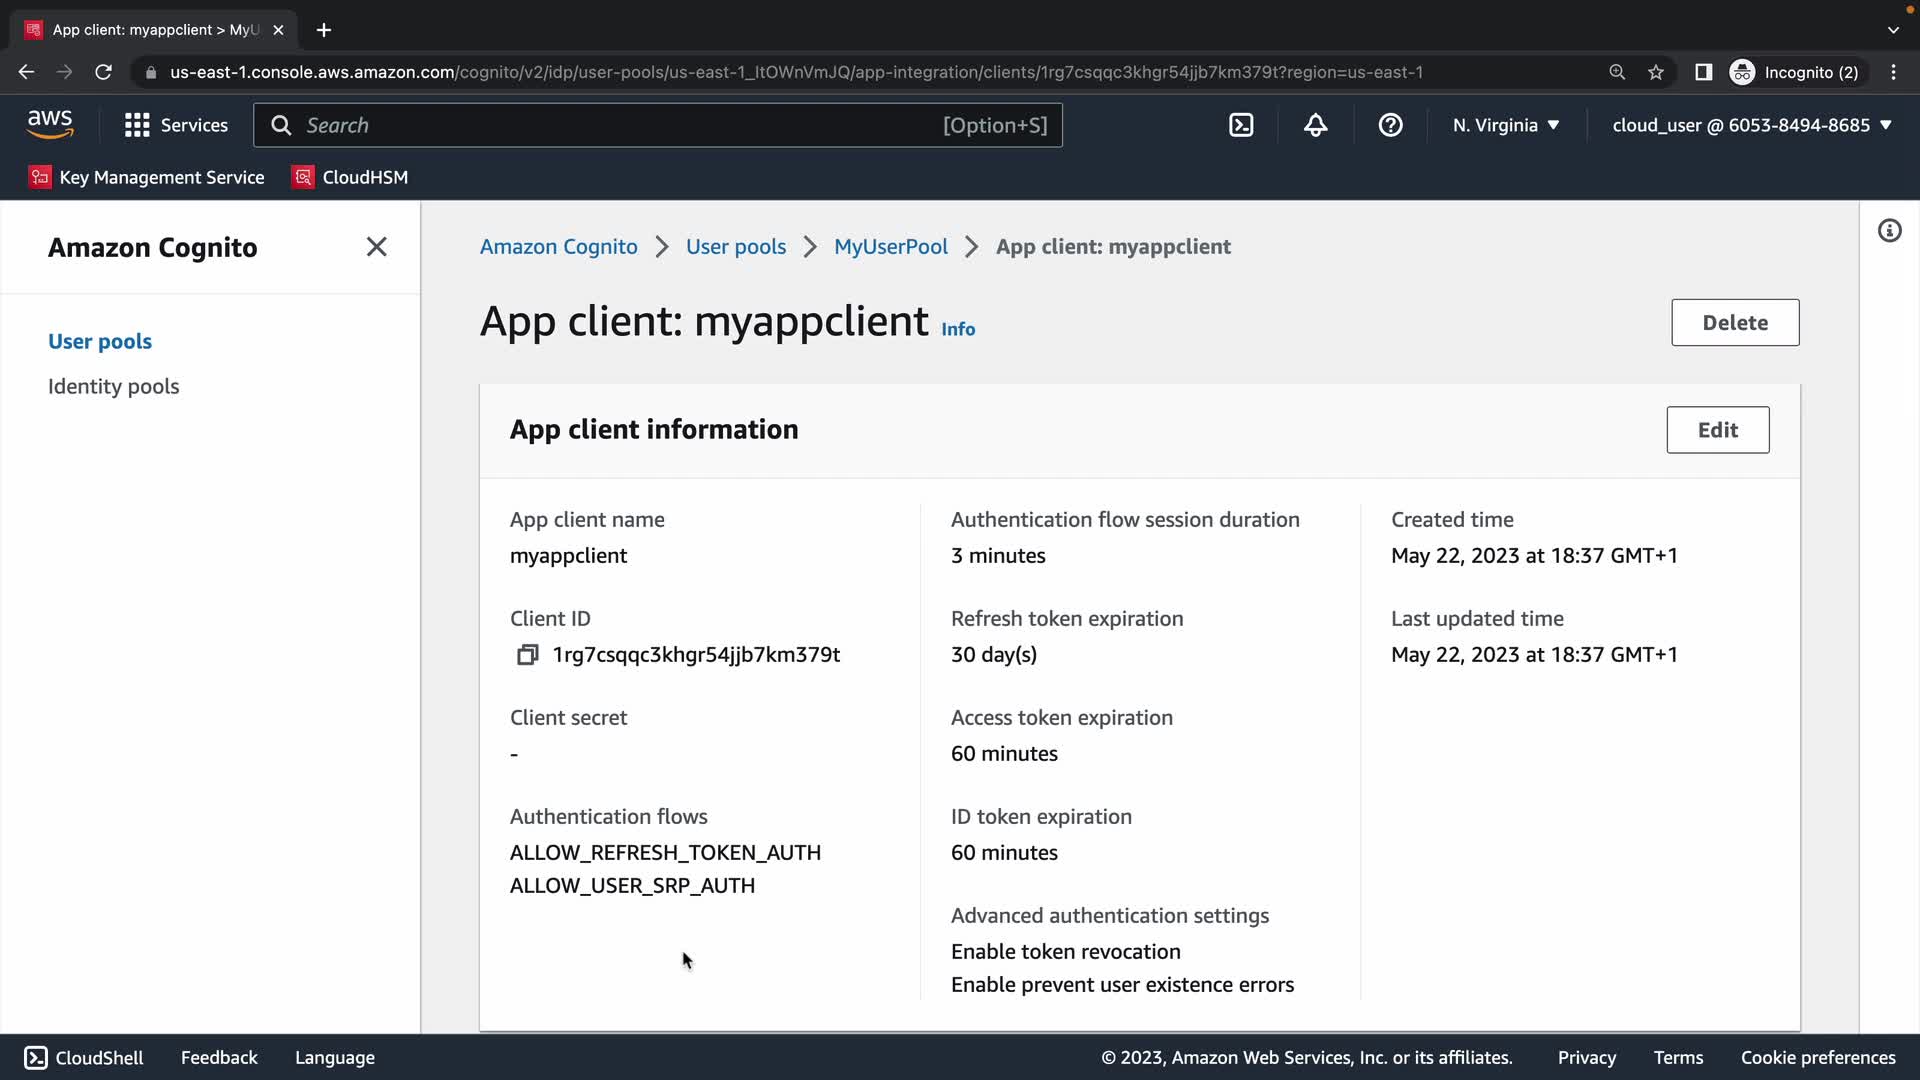The image size is (1920, 1080).
Task: Click the AWS search field
Action: 620,125
